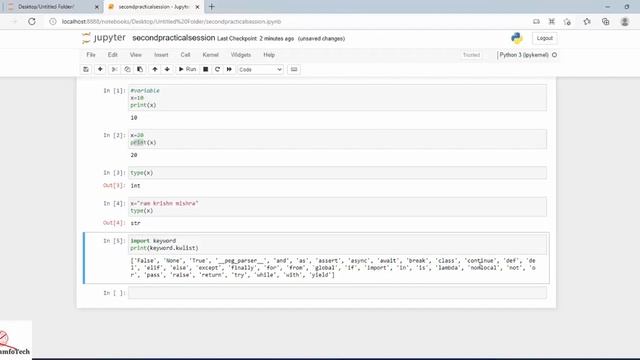Open the Widgets menu
Screen dimensions: 640x360
(241, 55)
